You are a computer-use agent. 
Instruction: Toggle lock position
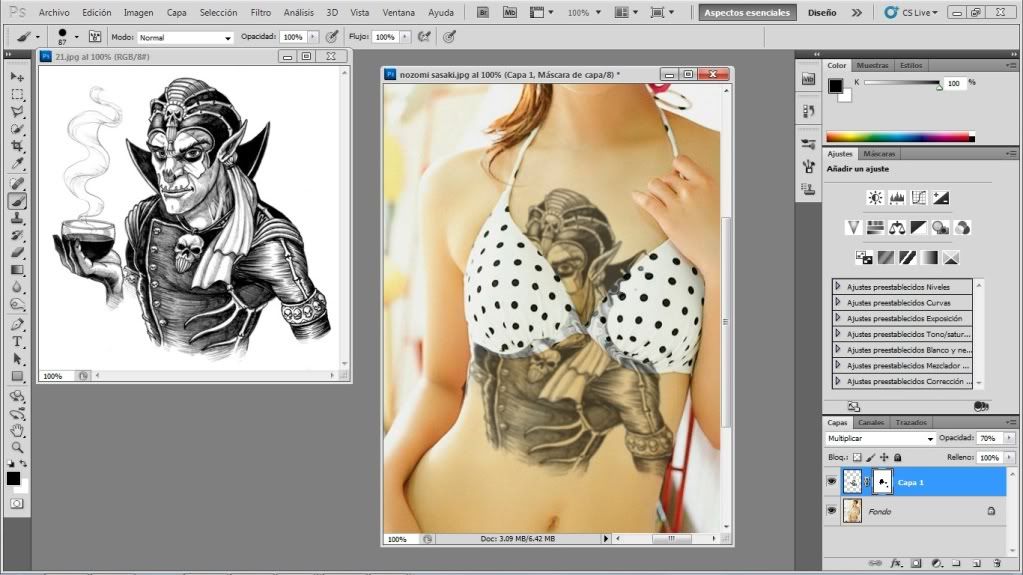click(x=884, y=458)
